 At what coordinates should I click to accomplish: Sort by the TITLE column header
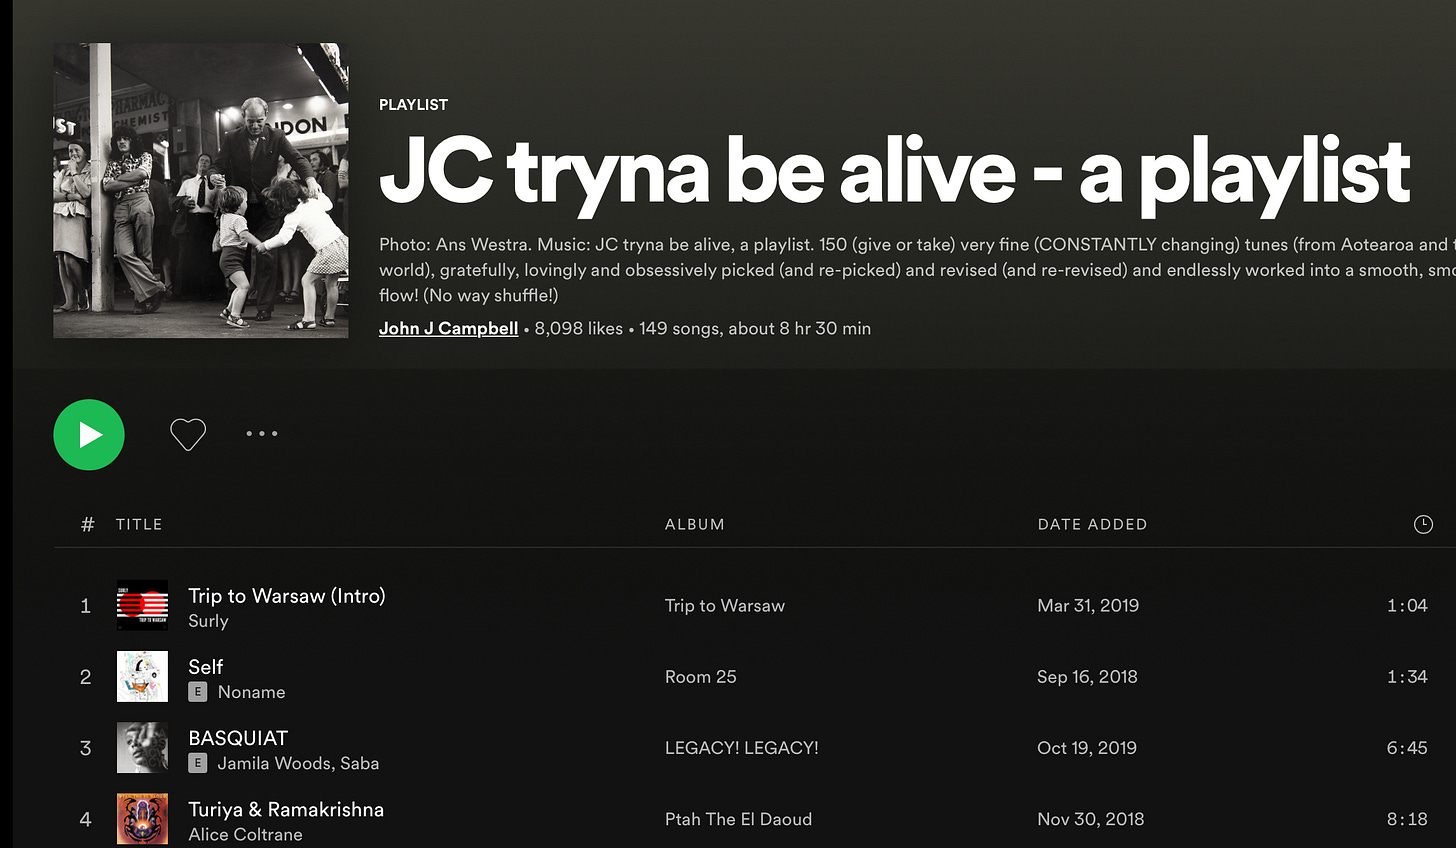tap(139, 524)
